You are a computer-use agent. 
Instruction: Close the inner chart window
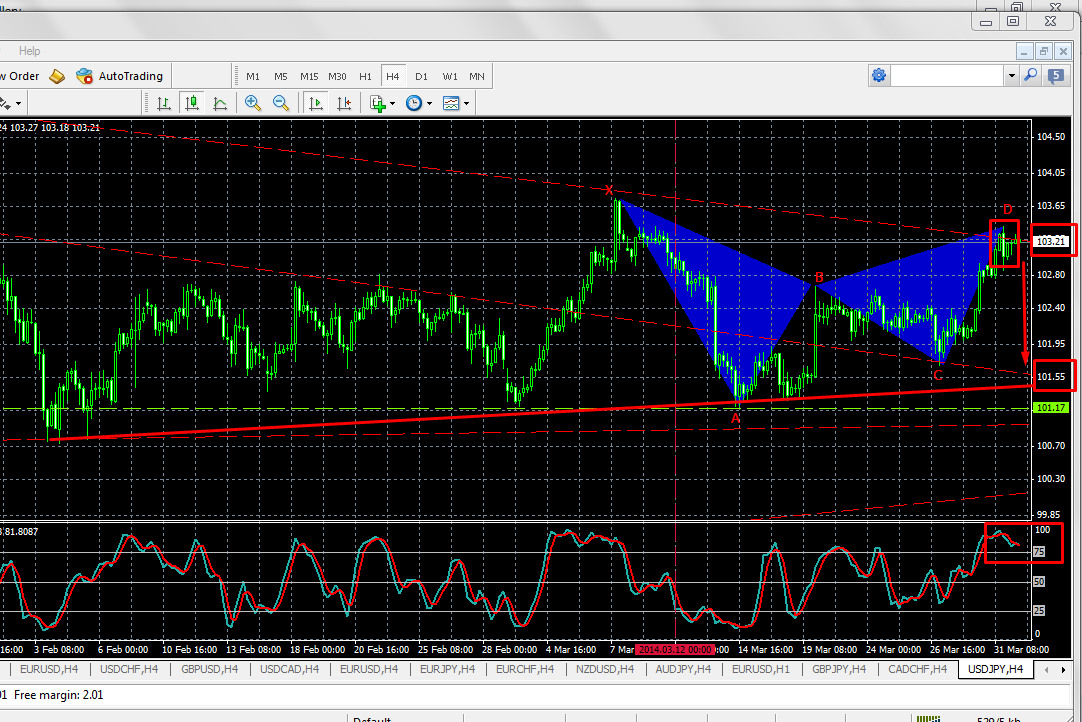[x=1063, y=51]
